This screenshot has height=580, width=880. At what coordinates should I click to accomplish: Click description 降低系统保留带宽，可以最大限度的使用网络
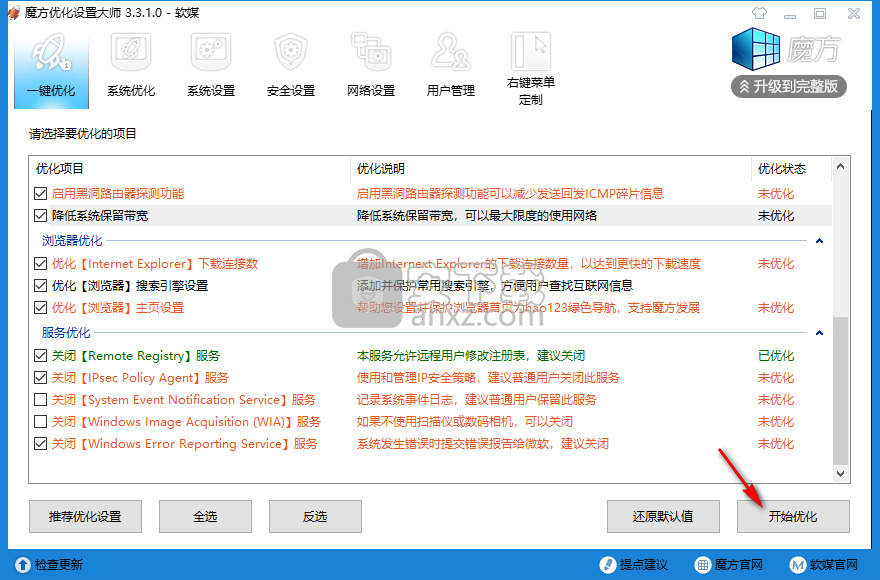476,216
